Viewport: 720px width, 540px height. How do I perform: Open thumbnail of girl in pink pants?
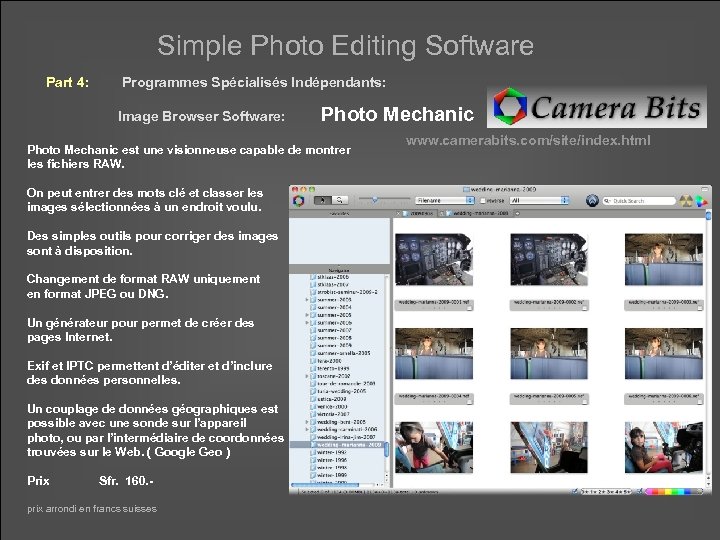coord(434,447)
